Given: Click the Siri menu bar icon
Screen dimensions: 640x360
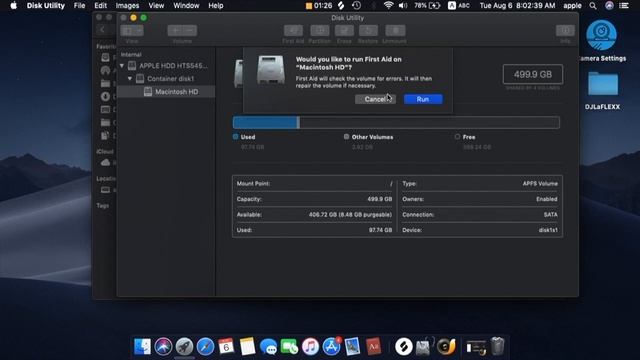Looking at the screenshot, I should (x=609, y=6).
